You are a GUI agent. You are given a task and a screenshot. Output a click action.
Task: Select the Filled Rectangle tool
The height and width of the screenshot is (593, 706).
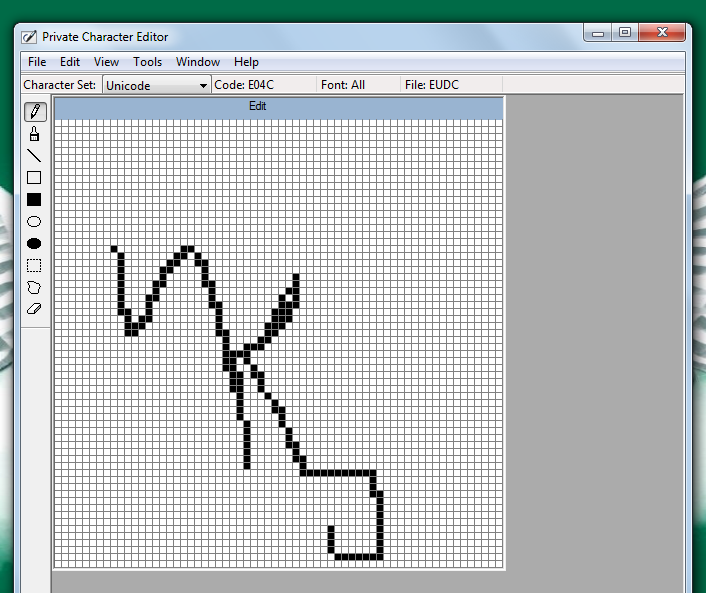[34, 199]
